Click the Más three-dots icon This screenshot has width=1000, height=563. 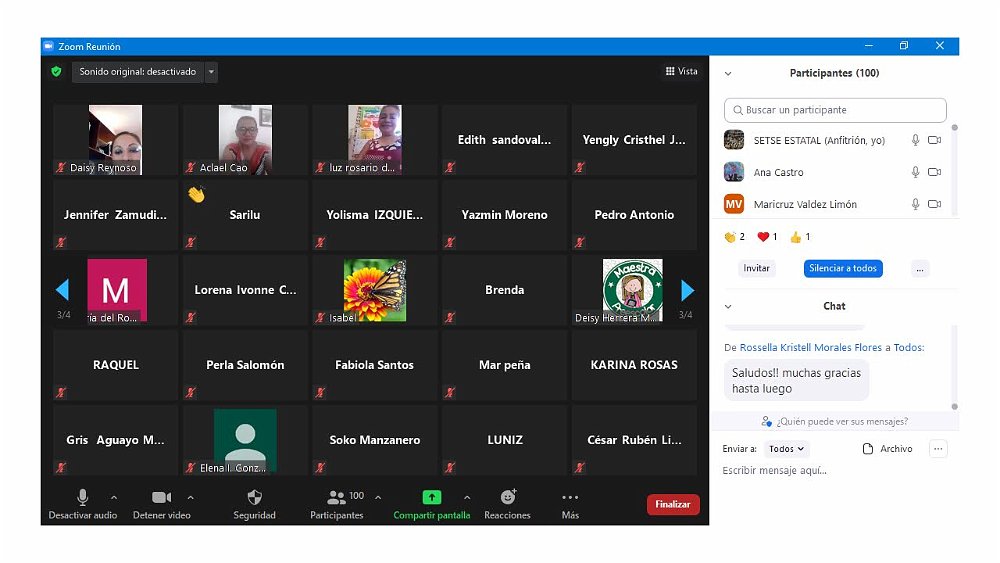click(x=570, y=497)
